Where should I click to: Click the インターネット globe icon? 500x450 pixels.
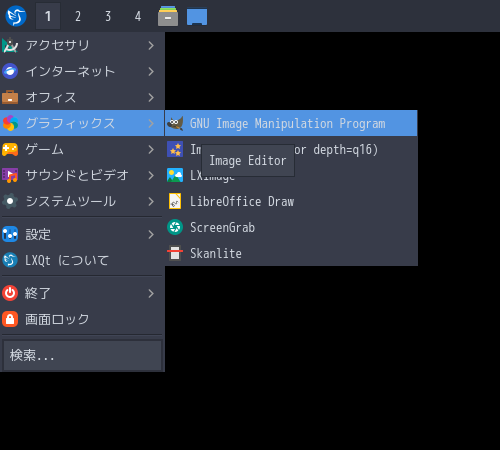pyautogui.click(x=10, y=71)
